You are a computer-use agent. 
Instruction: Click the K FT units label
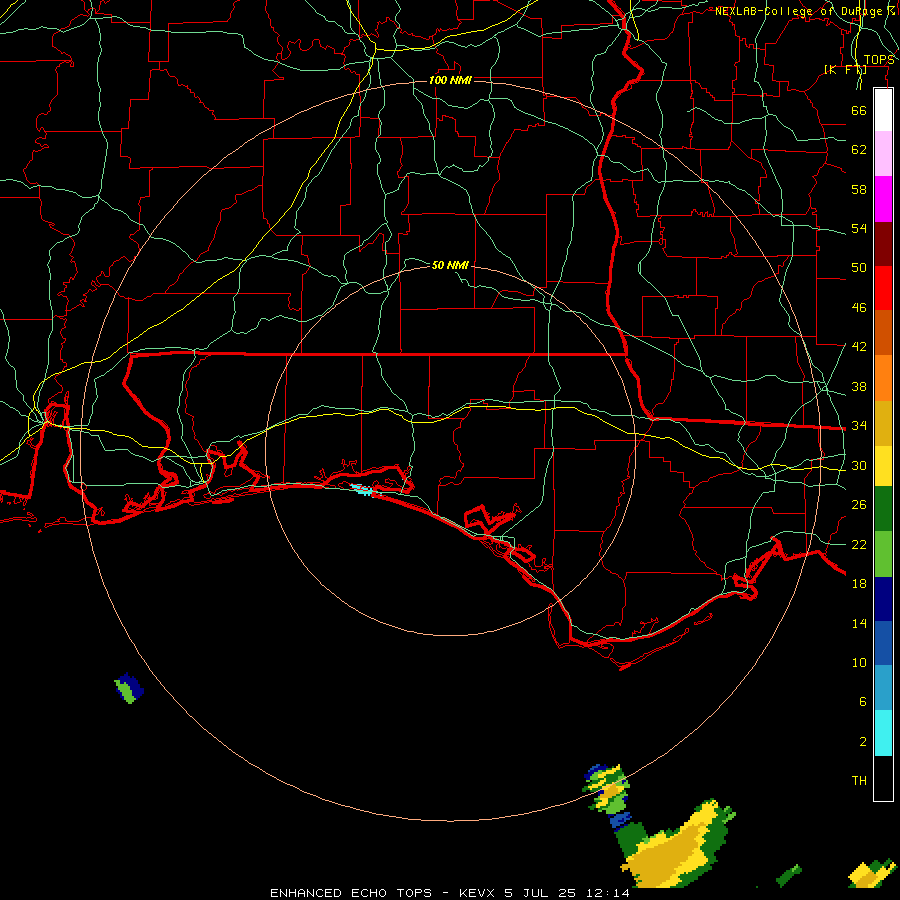[845, 69]
